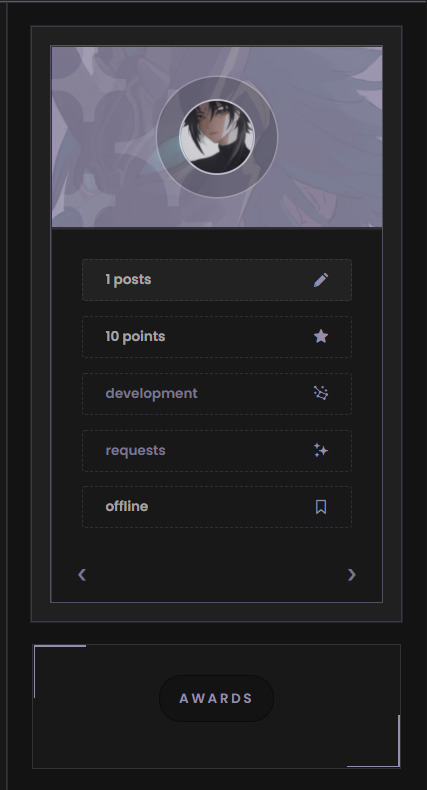
Task: Advance to next panel with right chevron
Action: 351,574
